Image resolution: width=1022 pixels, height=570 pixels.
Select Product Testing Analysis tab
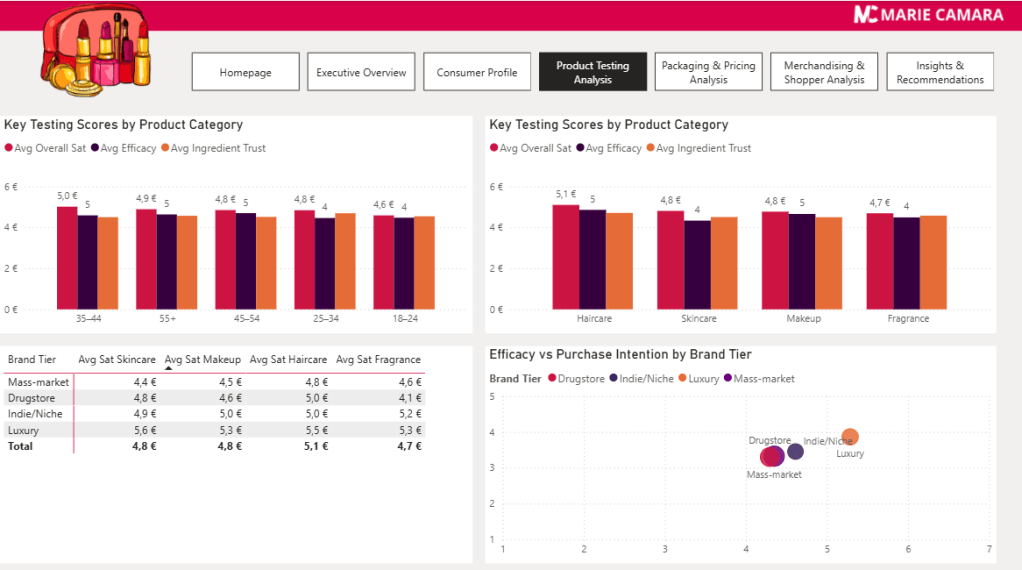[x=593, y=72]
